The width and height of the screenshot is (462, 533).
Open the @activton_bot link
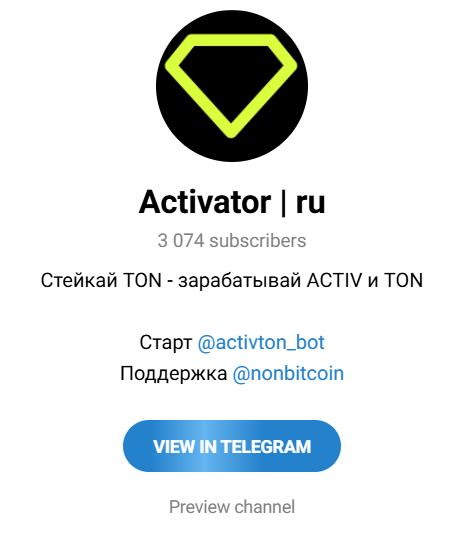pyautogui.click(x=261, y=342)
